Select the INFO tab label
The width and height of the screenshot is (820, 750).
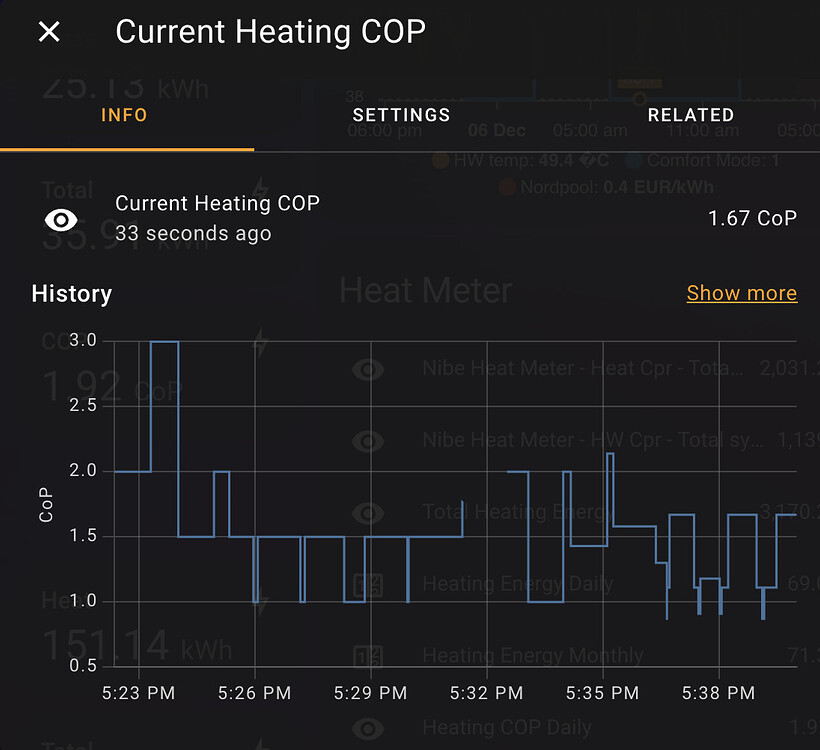[x=124, y=115]
